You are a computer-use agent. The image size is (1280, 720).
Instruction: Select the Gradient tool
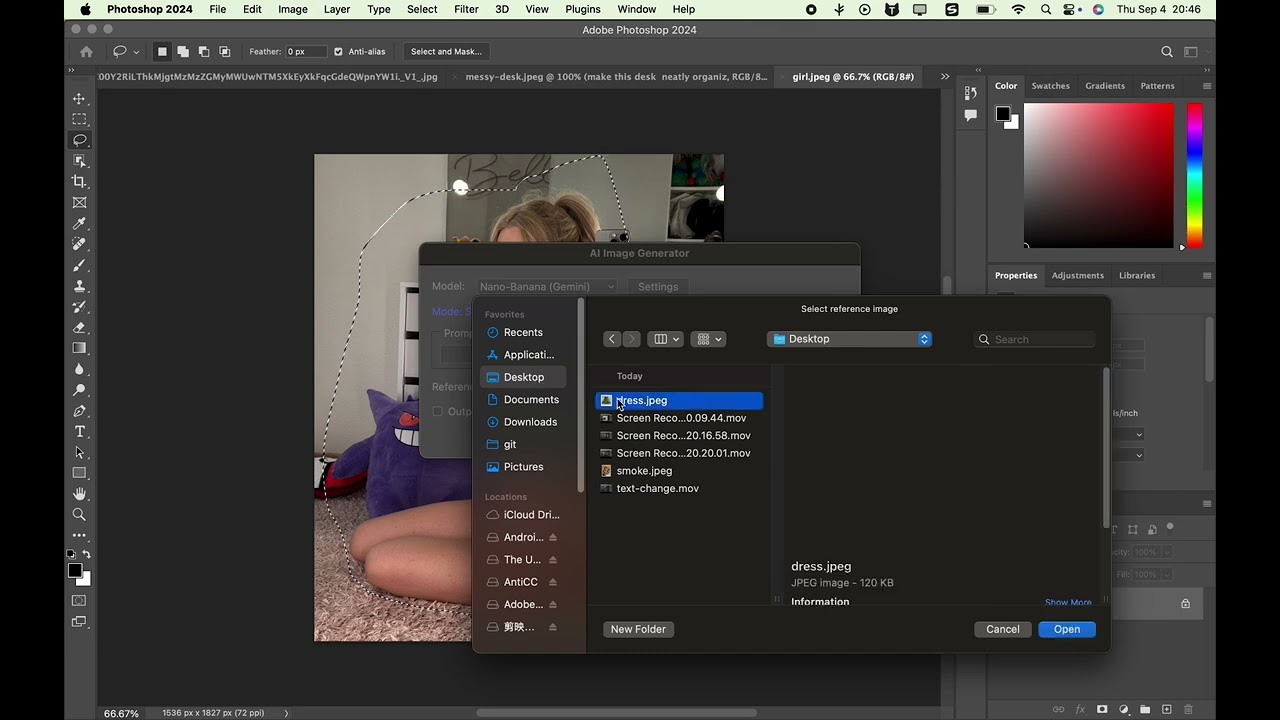[79, 348]
